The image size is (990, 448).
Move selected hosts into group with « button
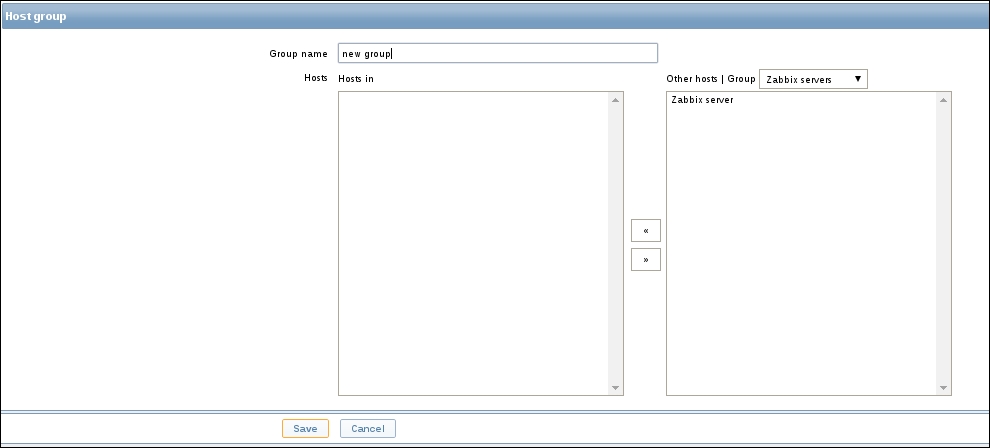coord(646,231)
